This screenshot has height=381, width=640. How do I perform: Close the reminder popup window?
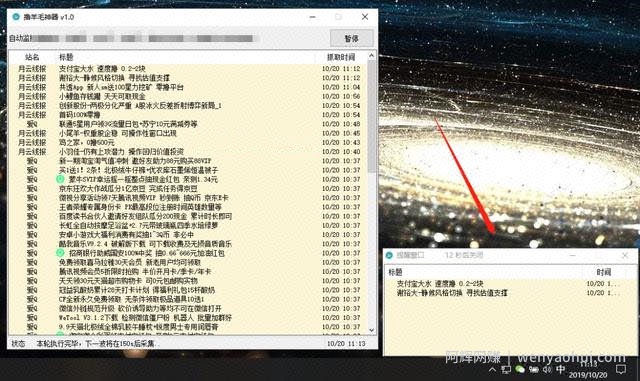(x=625, y=255)
